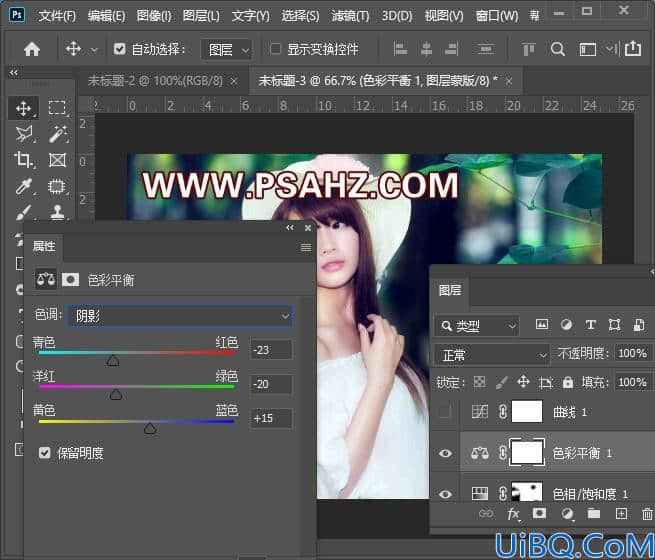Click distribute vertically icon
This screenshot has height=560, width=655.
[485, 49]
